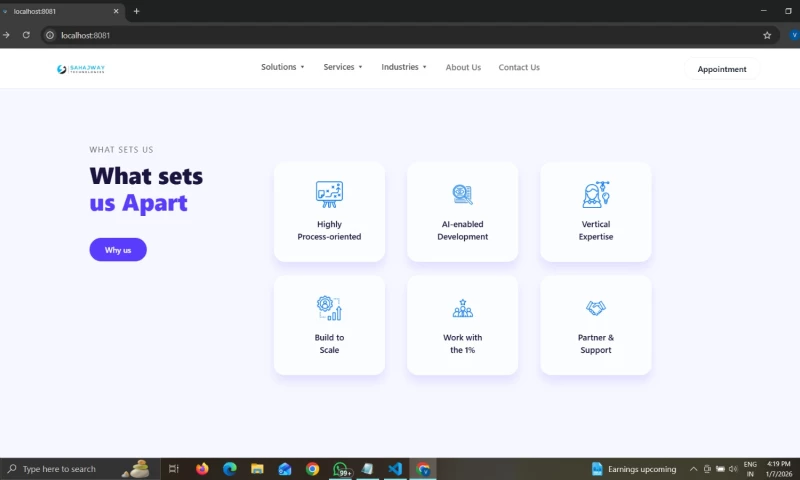Expand the Solutions dropdown menu
The image size is (800, 480).
coord(283,67)
